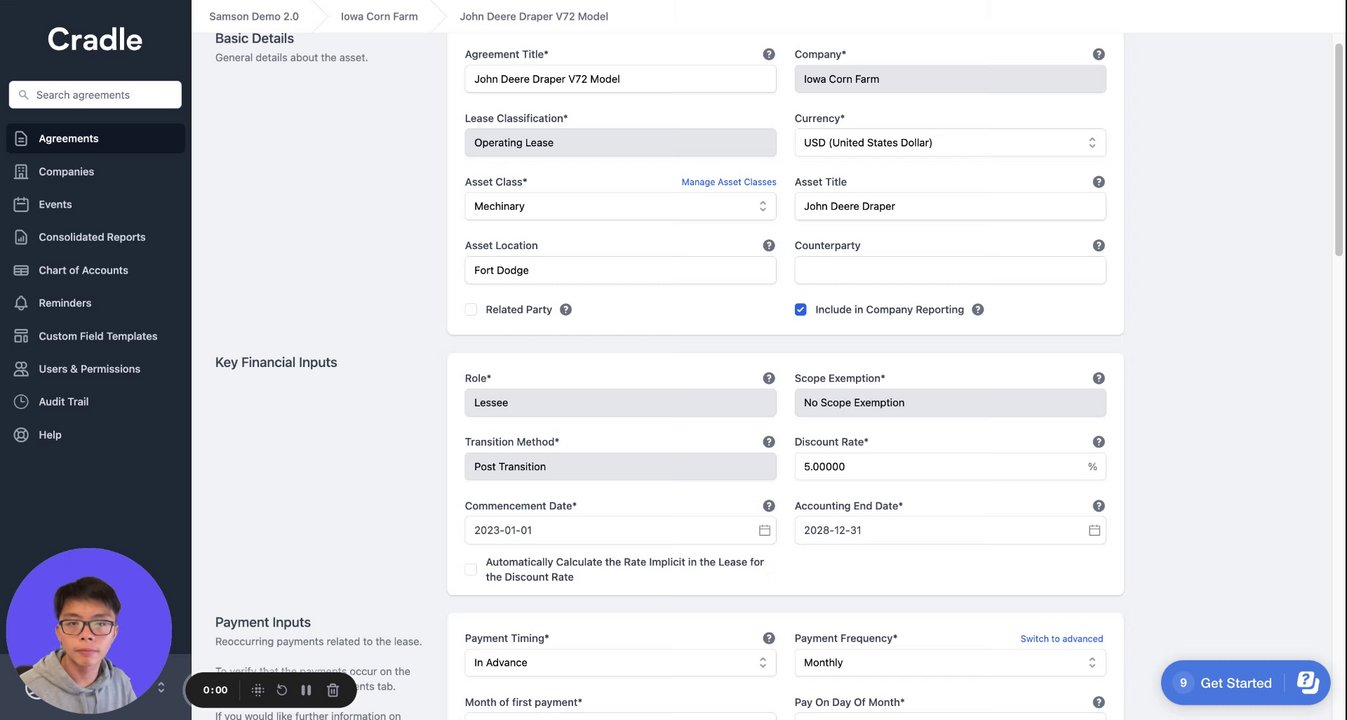This screenshot has height=720, width=1347.
Task: Go to Consolidated Reports in sidebar
Action: point(92,237)
